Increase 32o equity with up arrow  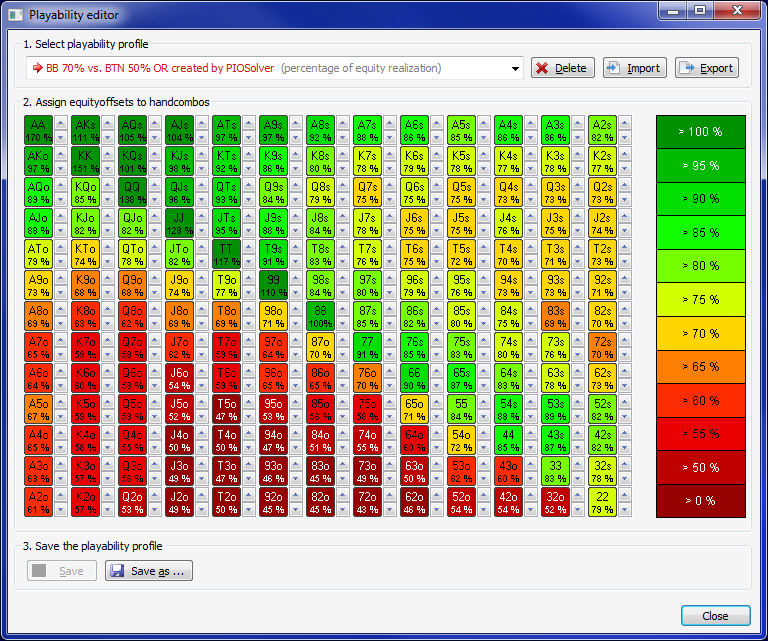[x=578, y=495]
